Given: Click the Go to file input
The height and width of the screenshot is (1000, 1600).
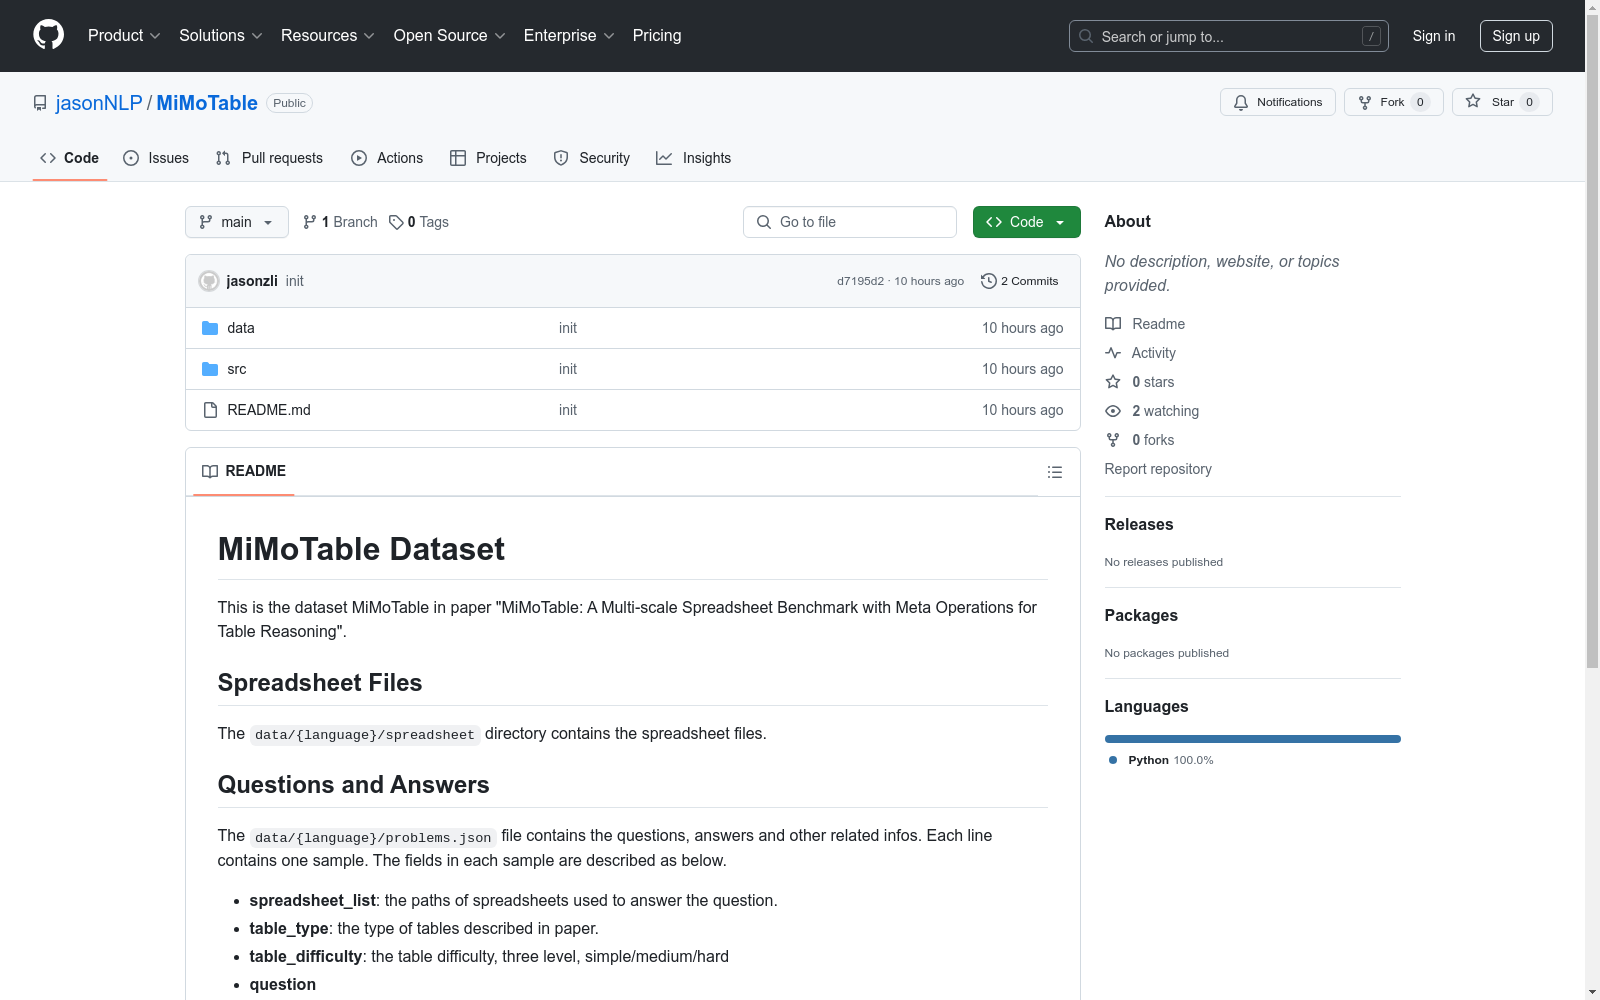Looking at the screenshot, I should pos(850,222).
